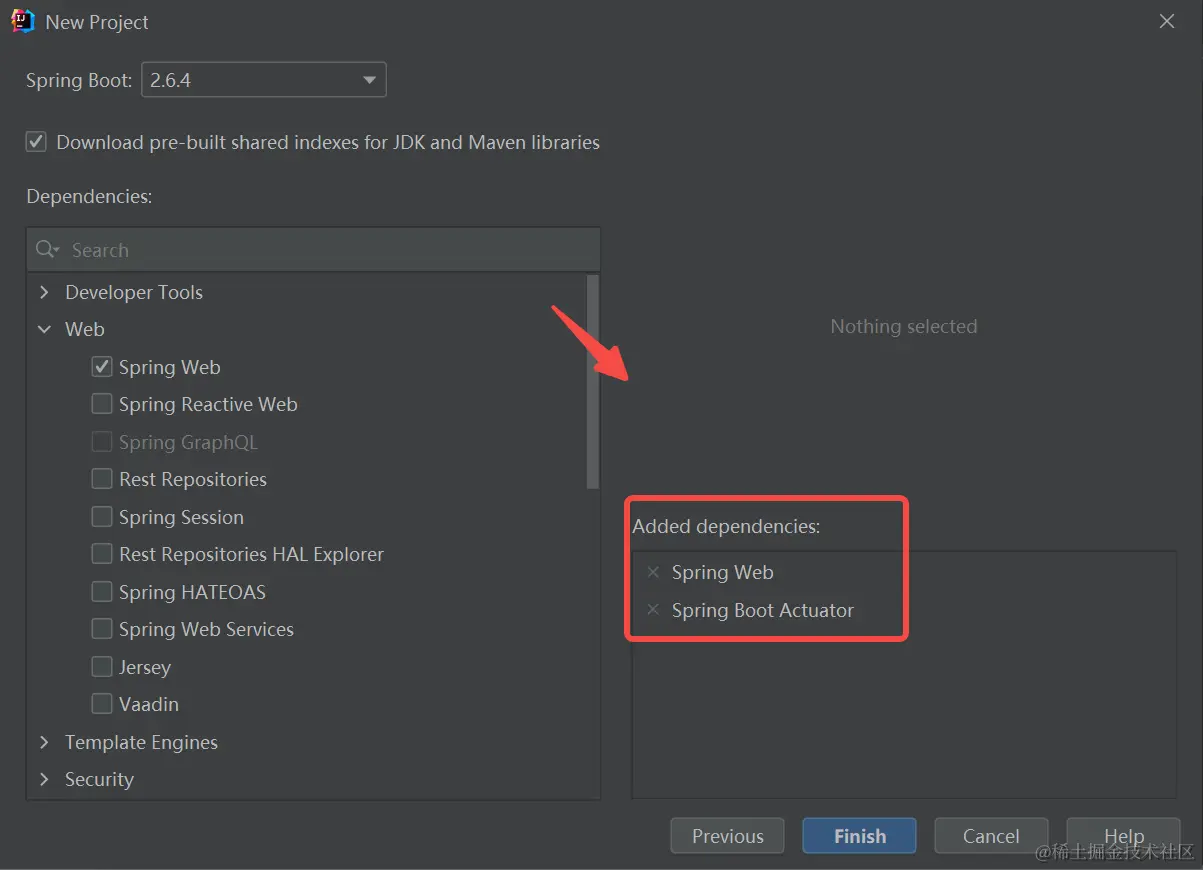Click the Spring Web Services label
Screen dimensions: 1203x870
(x=206, y=629)
